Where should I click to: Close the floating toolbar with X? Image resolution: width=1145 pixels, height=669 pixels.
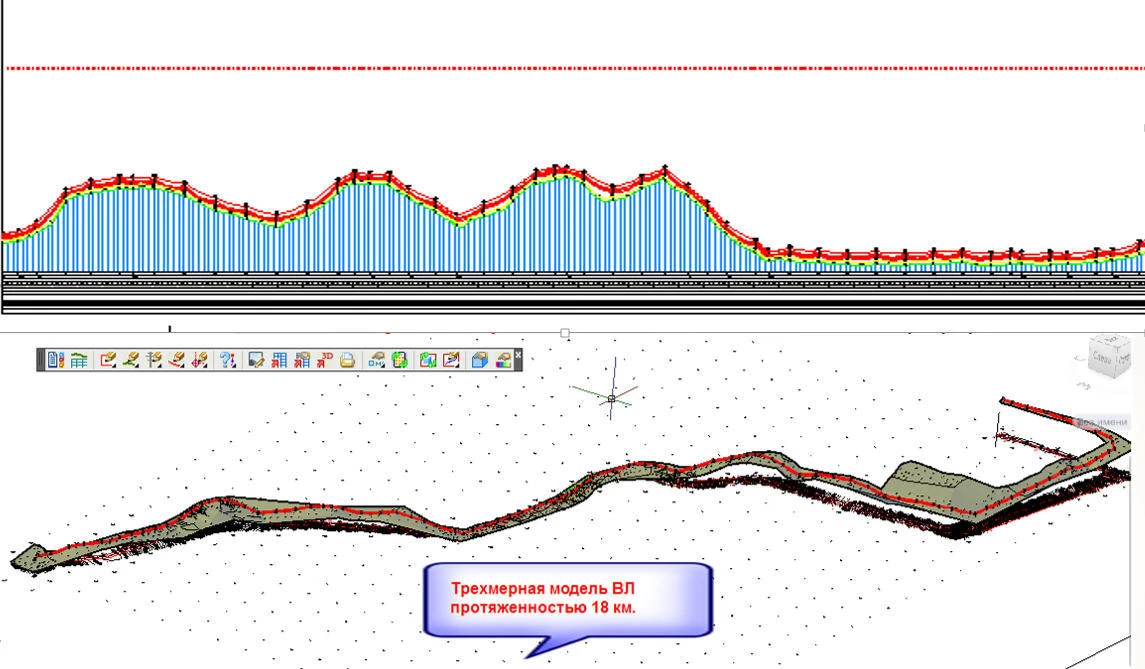click(x=518, y=354)
